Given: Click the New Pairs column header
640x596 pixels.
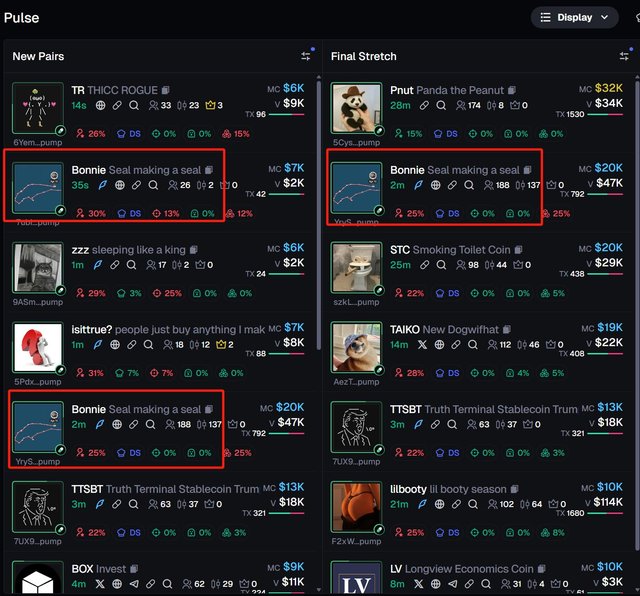Looking at the screenshot, I should point(38,56).
